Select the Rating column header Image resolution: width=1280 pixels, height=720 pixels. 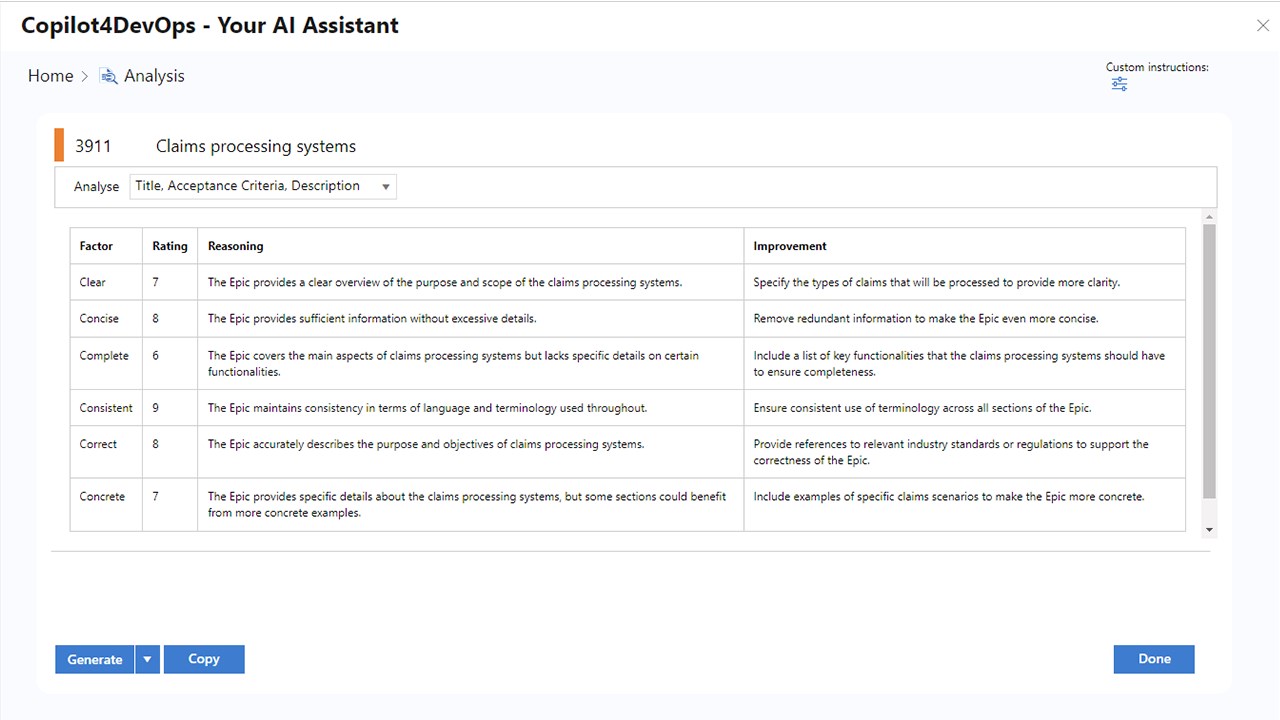[x=170, y=246]
